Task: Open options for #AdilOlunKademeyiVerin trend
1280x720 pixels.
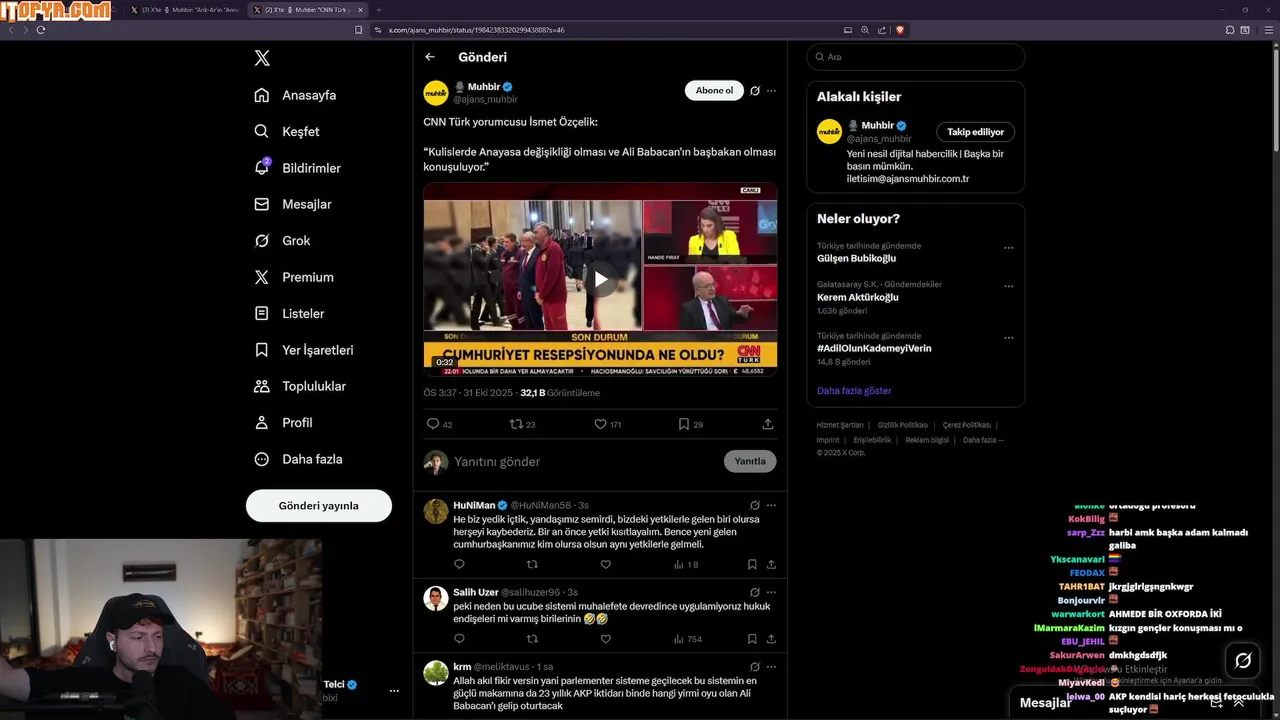Action: (x=1009, y=337)
